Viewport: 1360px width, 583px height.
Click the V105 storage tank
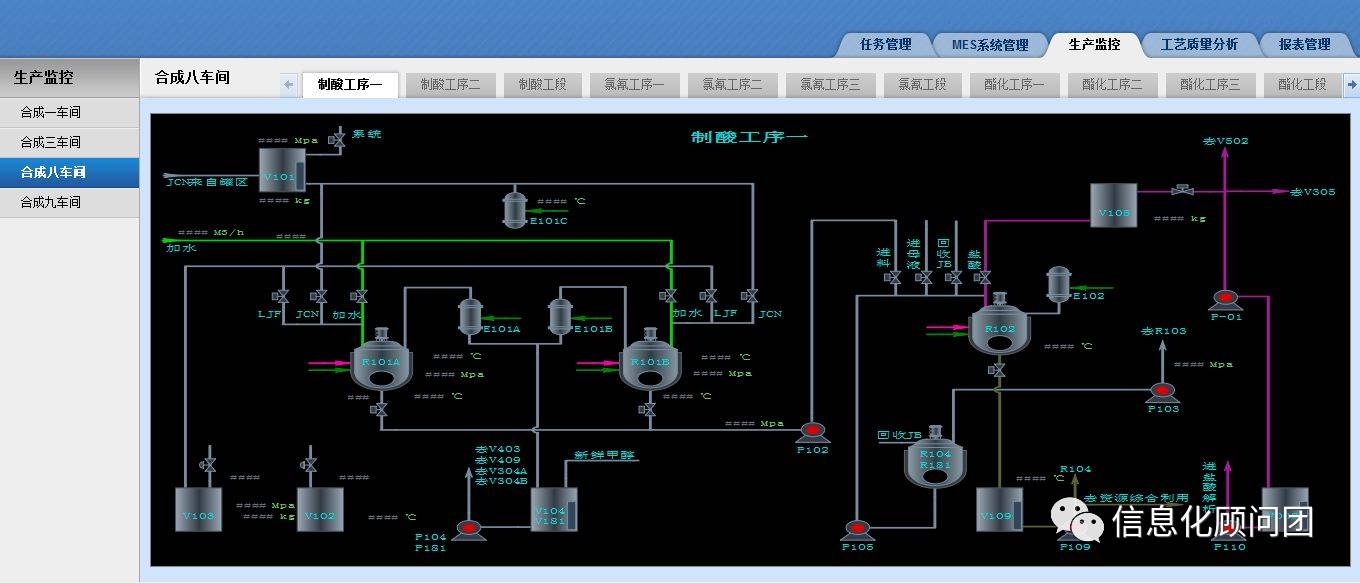coord(1113,206)
